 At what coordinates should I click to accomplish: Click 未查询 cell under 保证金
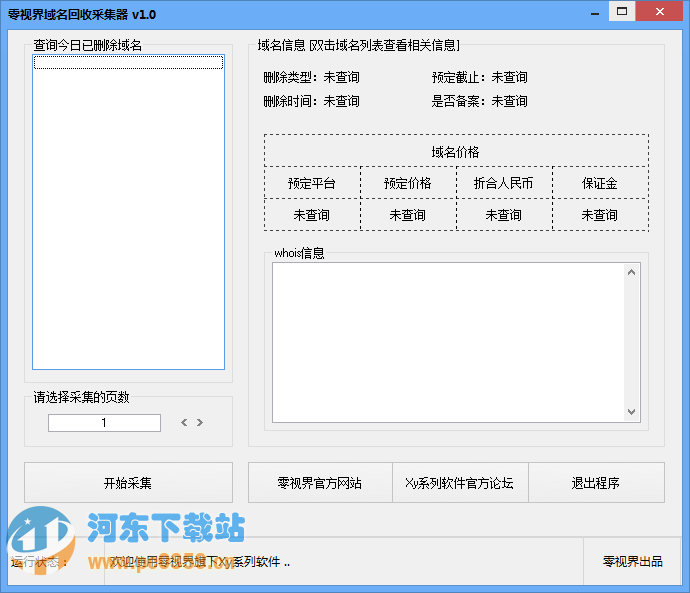(x=600, y=215)
